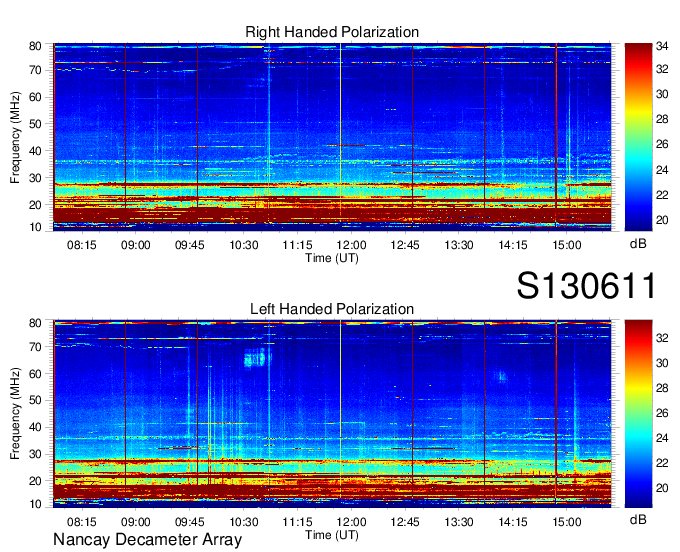Click the "Frequency (MHz)" axis label of the Right Handed plot

click(15, 137)
